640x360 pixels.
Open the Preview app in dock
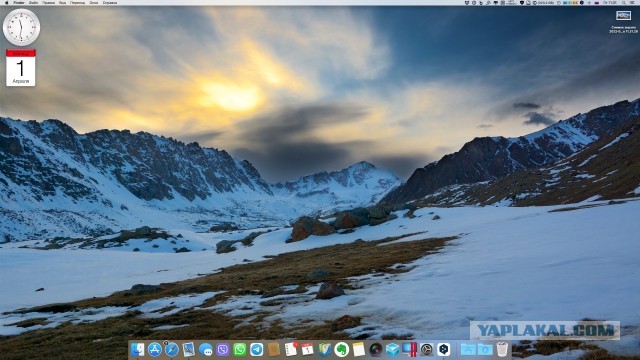click(189, 349)
